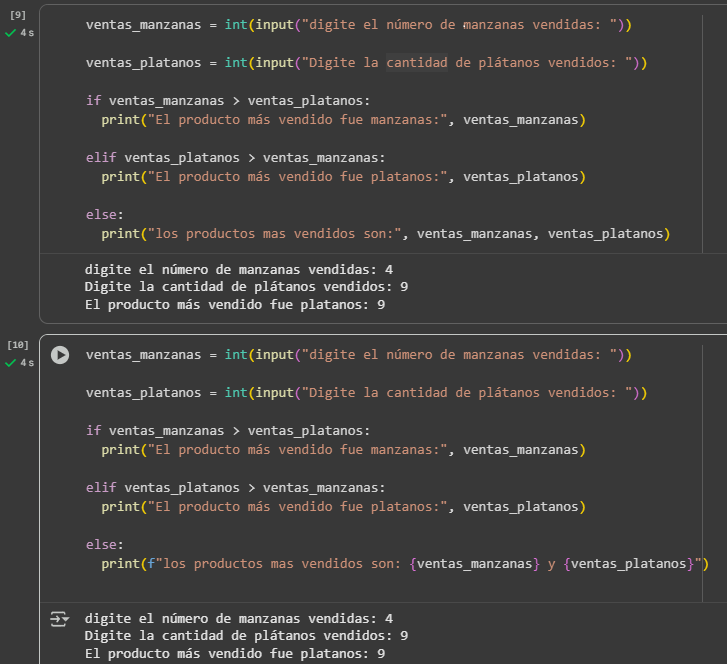Click the green checkmark of cell 9
Viewport: 727px width, 664px height.
point(10,33)
